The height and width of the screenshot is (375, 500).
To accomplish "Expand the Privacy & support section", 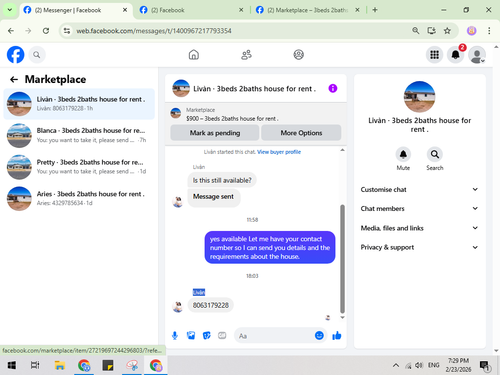I will click(419, 247).
